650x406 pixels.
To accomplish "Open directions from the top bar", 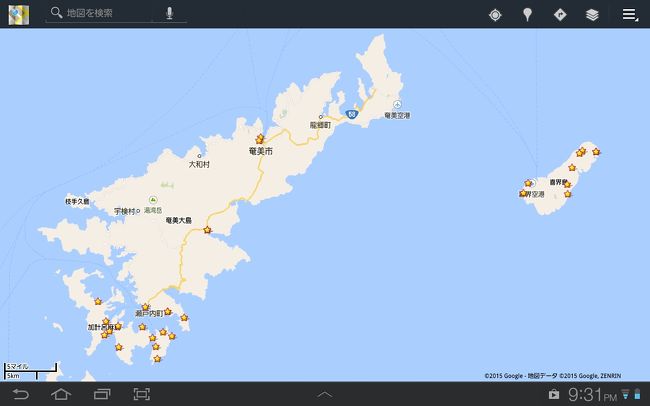I will click(560, 15).
